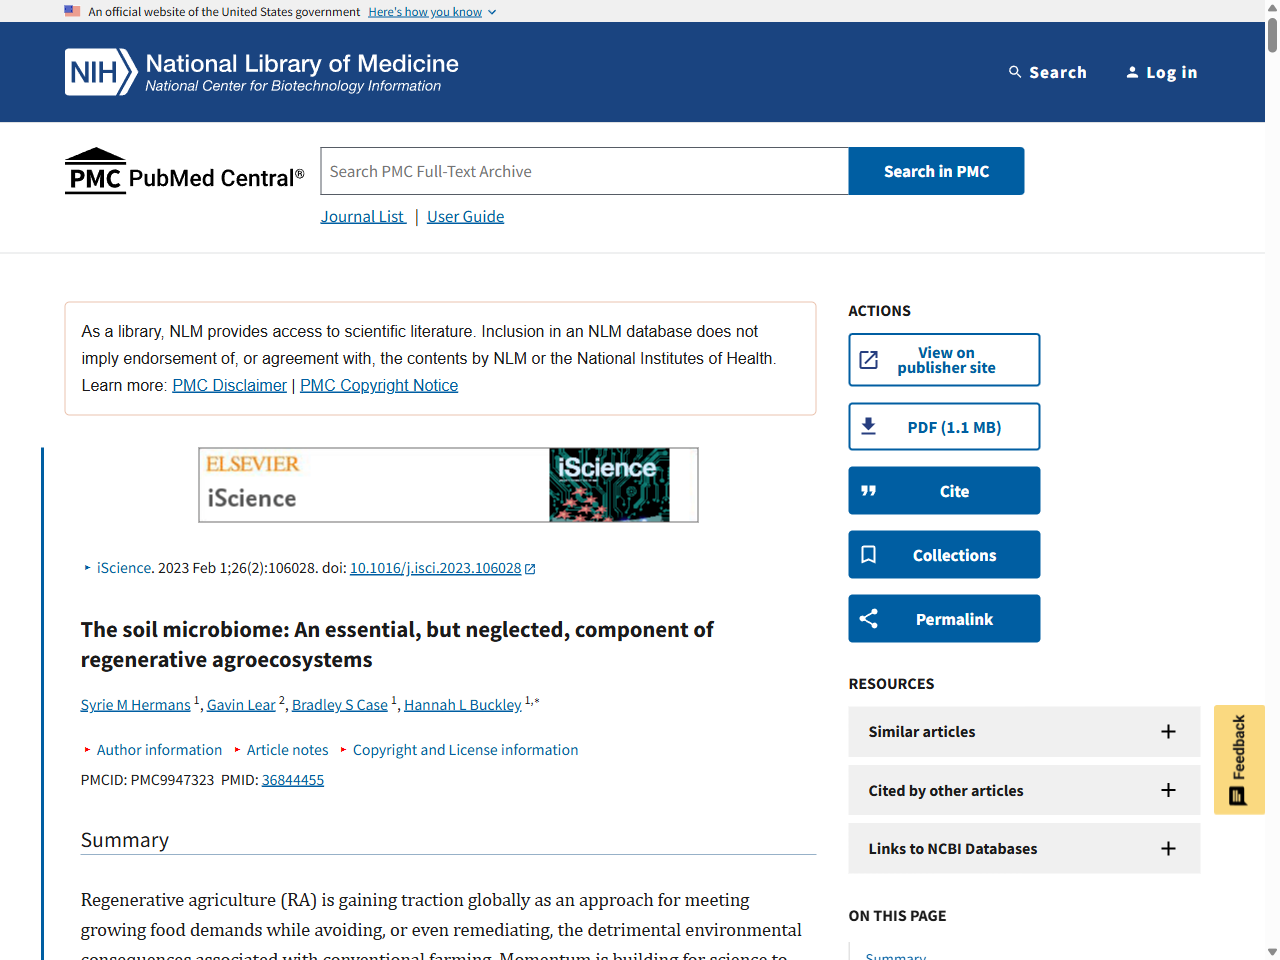Focus the Search PMC Full-Text Archive field
This screenshot has height=960, width=1280.
pos(584,171)
